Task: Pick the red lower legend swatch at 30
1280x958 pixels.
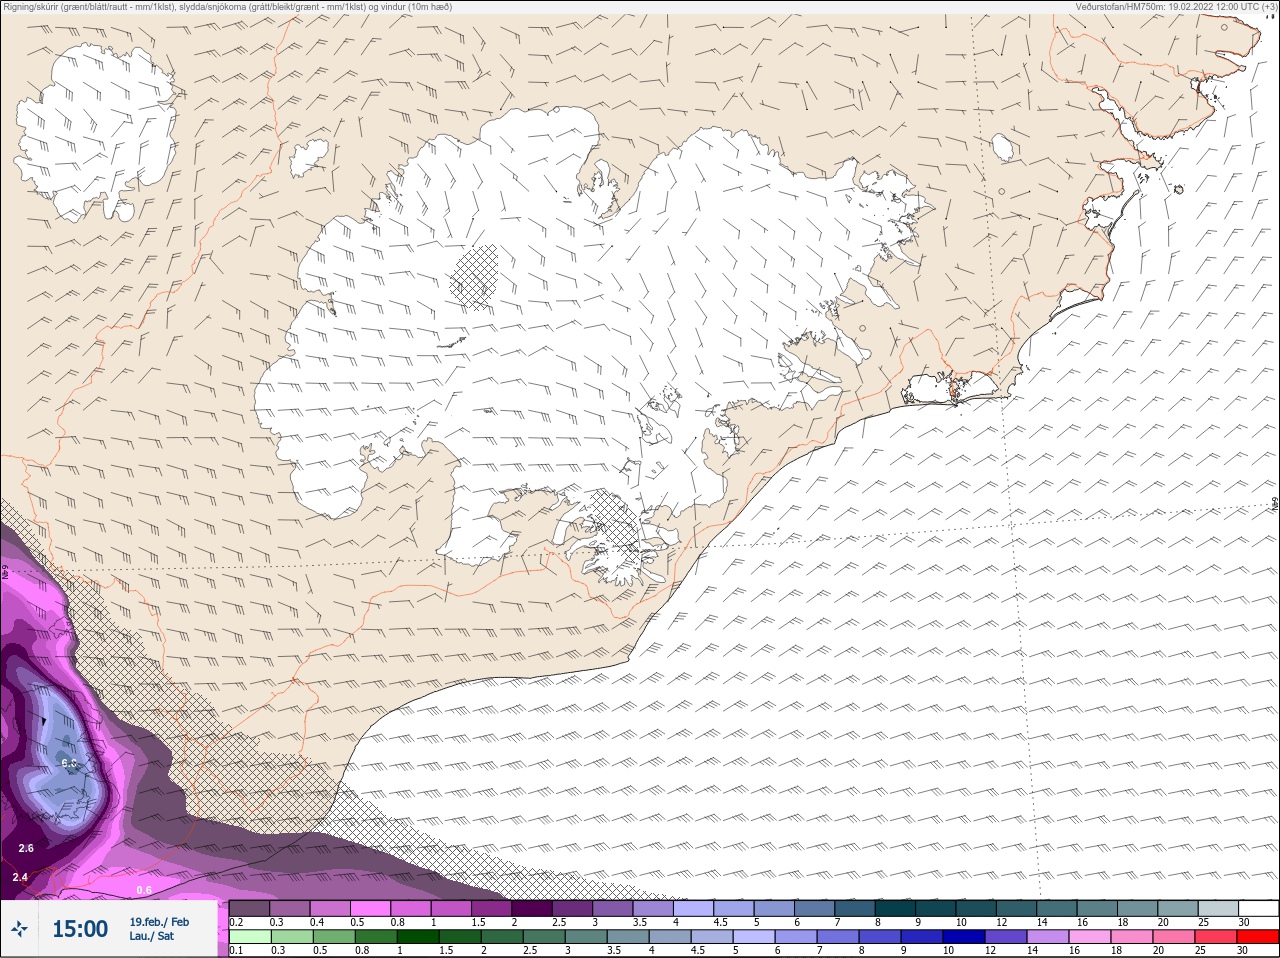Action: point(1259,937)
